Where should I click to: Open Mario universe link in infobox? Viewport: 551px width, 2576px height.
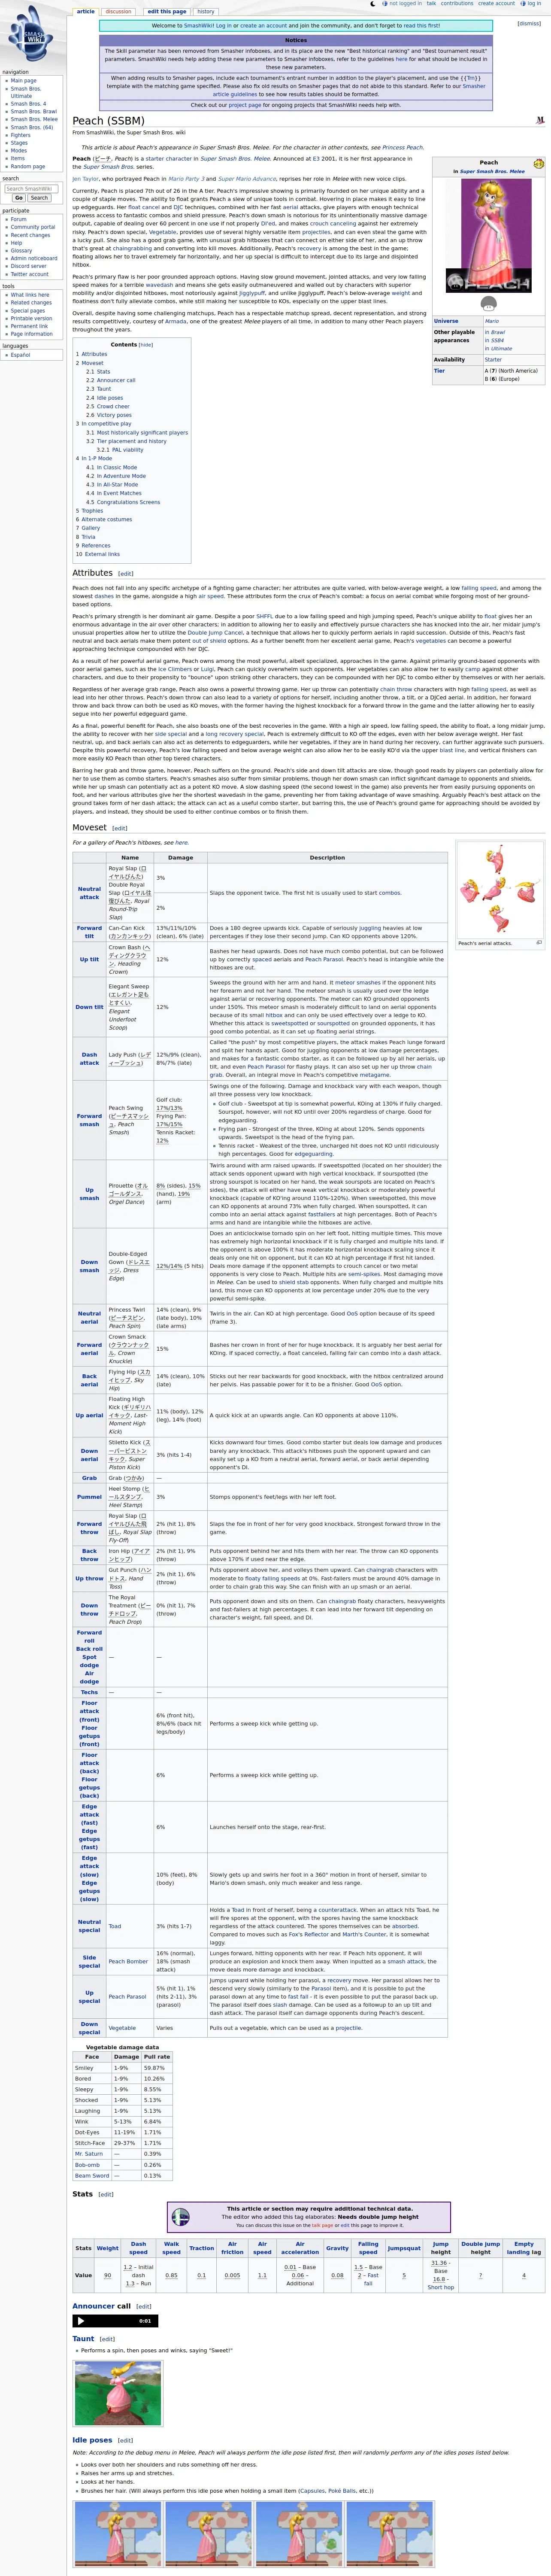[492, 321]
